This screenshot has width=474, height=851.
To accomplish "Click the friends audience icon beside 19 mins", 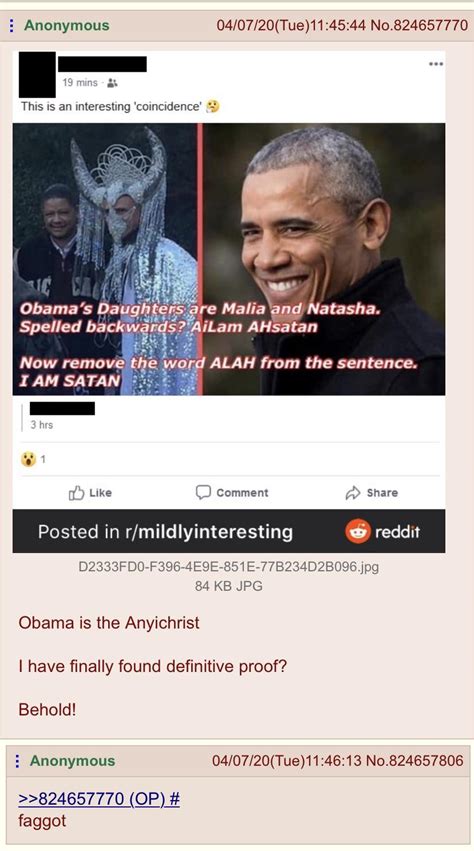I will point(112,83).
